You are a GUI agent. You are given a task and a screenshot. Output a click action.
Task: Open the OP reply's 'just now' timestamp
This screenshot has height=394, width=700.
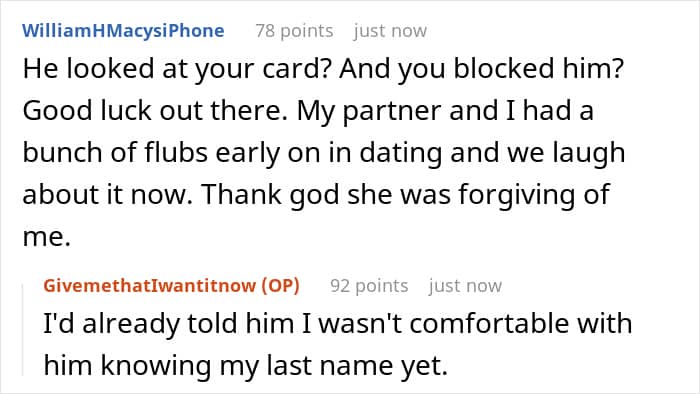point(465,286)
